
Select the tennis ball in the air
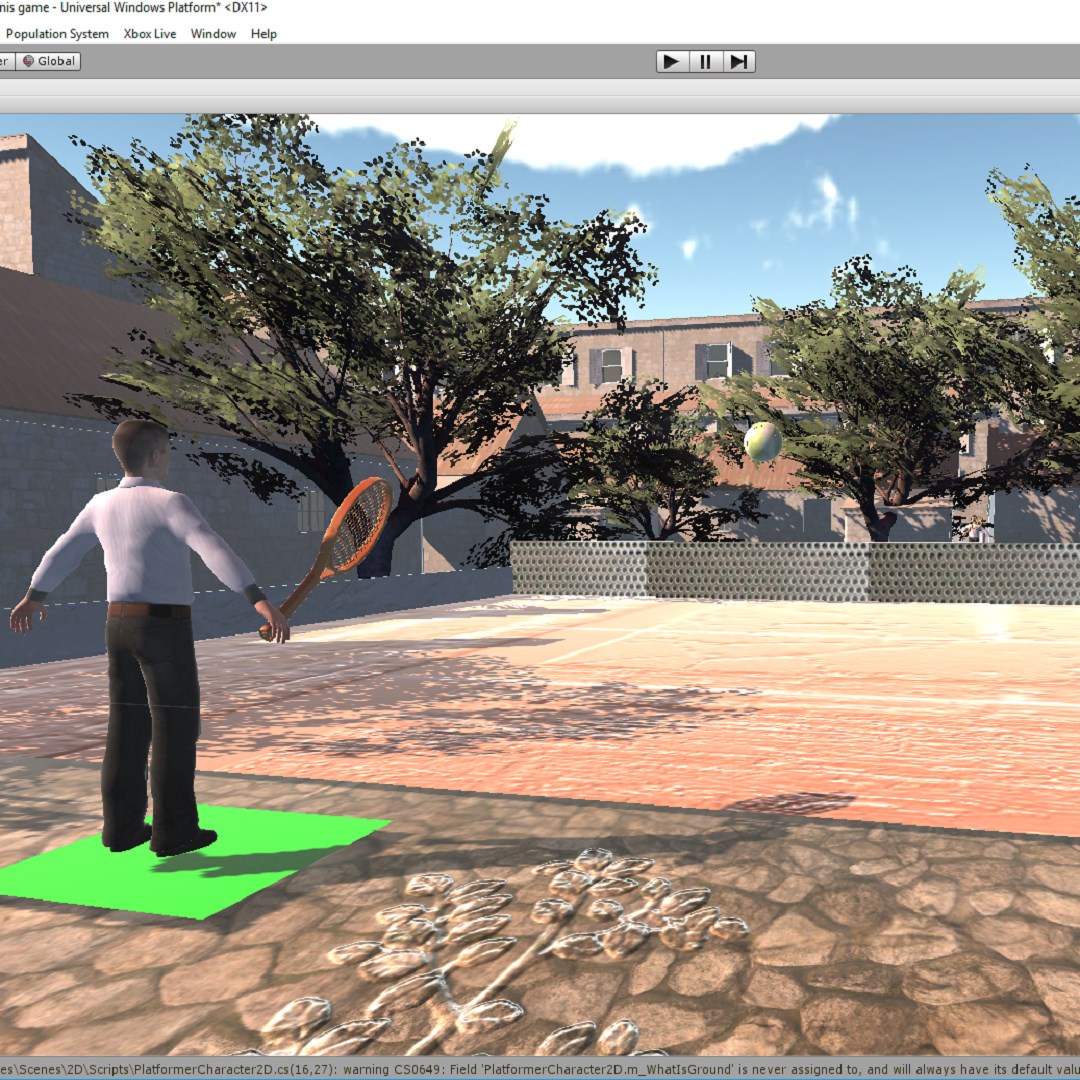(762, 442)
